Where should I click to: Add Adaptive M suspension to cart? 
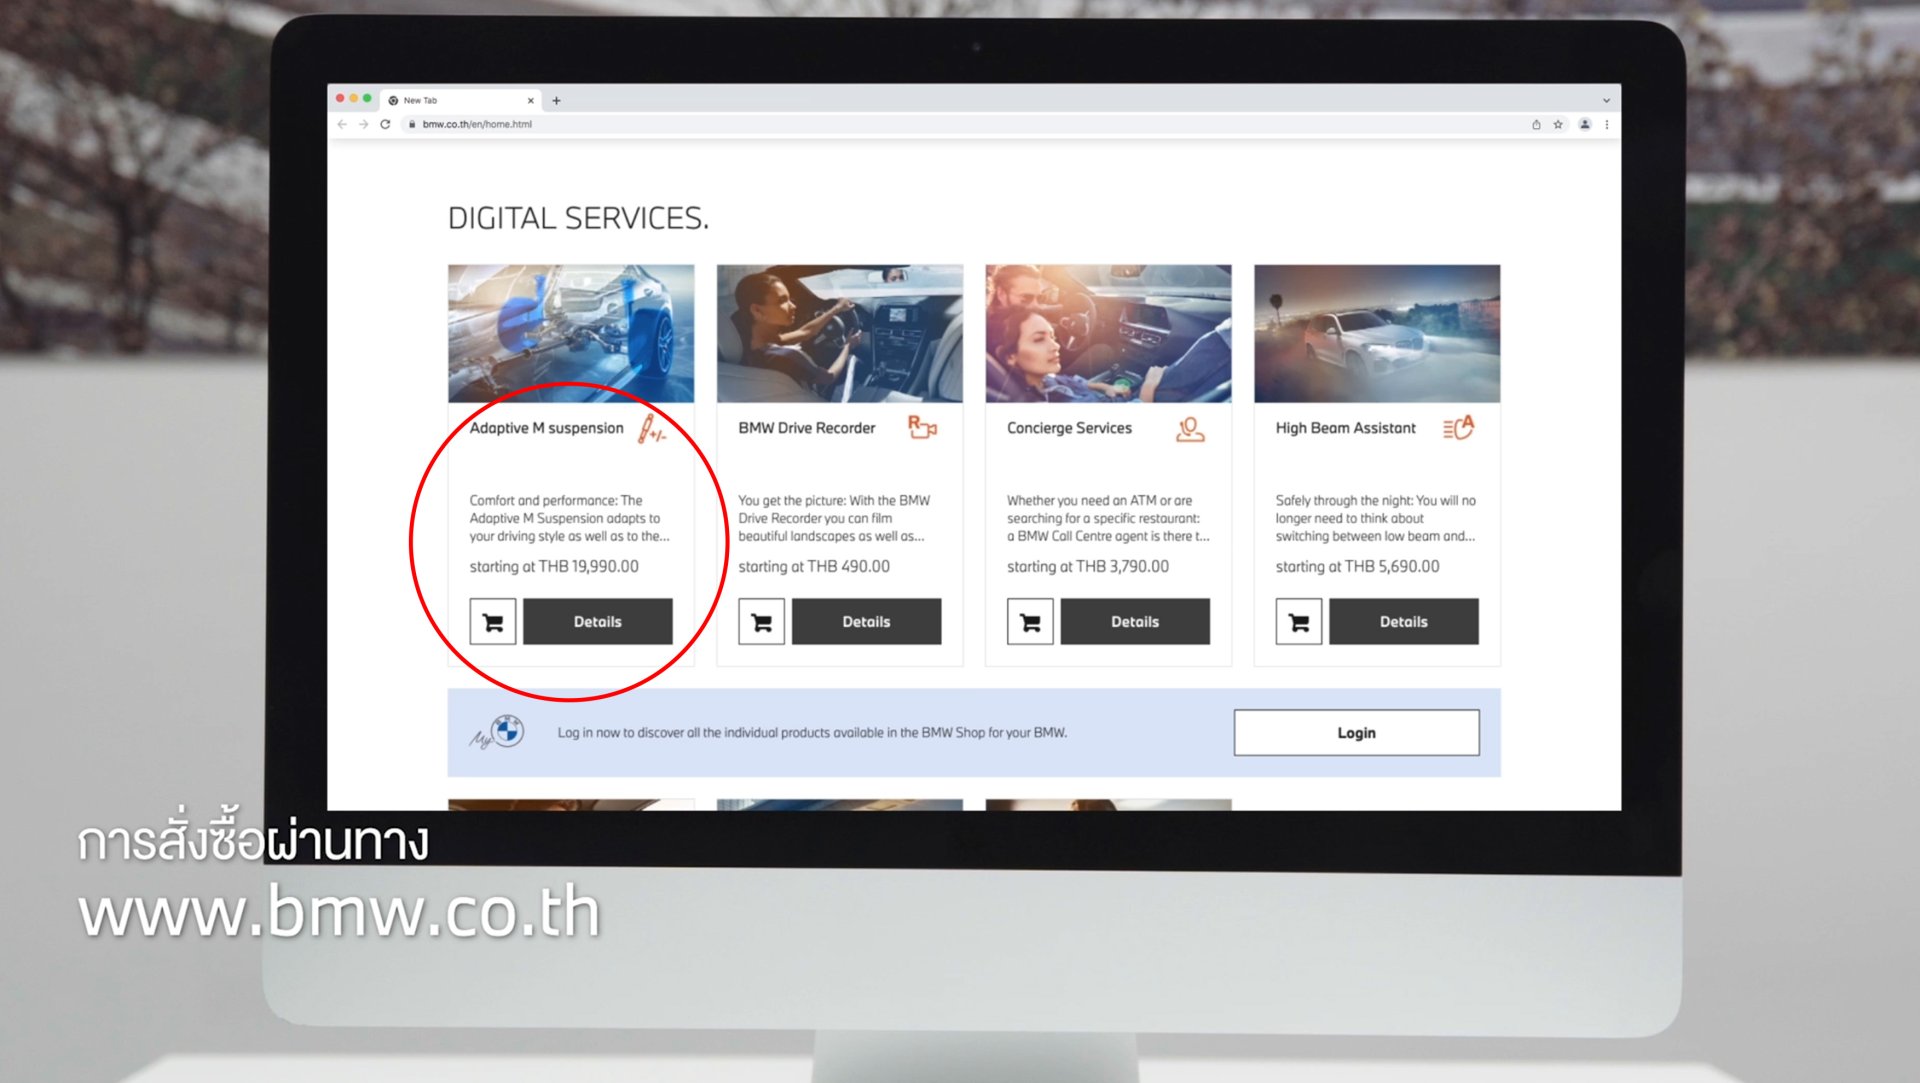tap(493, 622)
